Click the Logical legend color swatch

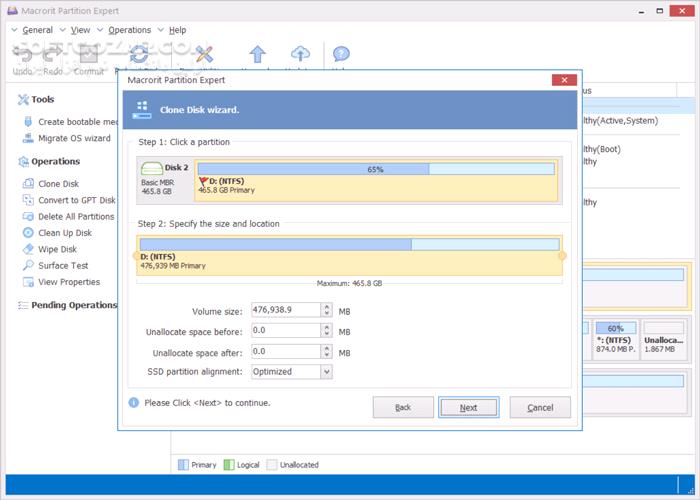pos(229,465)
